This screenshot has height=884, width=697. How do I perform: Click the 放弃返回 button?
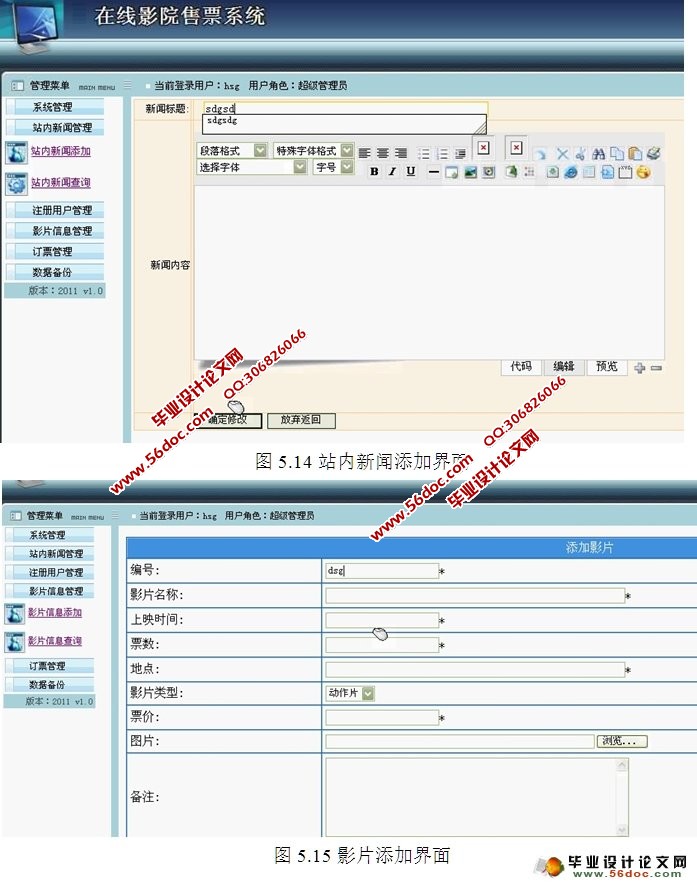[301, 421]
